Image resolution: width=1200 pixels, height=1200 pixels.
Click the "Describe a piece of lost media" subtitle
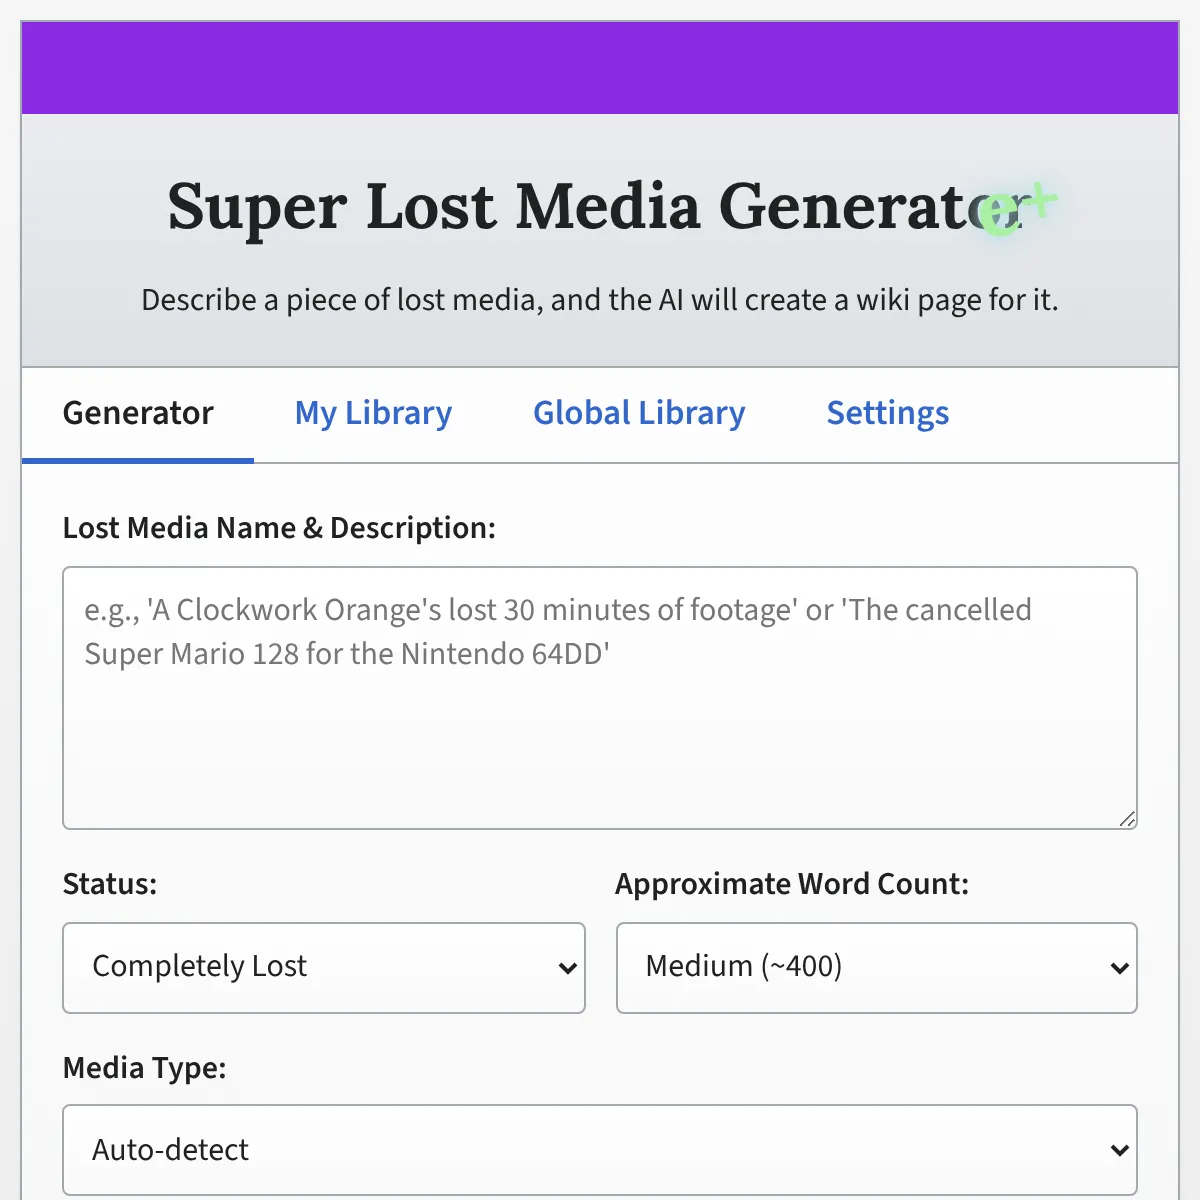click(x=599, y=300)
